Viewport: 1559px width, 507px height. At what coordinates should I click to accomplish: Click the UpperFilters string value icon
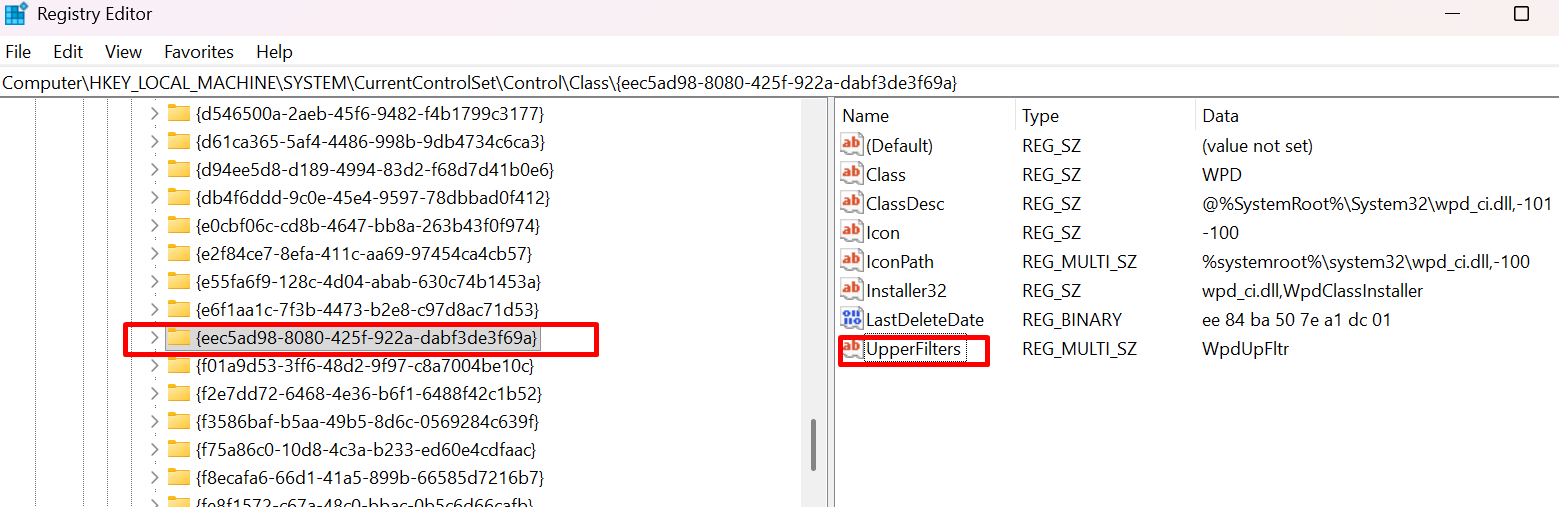851,348
